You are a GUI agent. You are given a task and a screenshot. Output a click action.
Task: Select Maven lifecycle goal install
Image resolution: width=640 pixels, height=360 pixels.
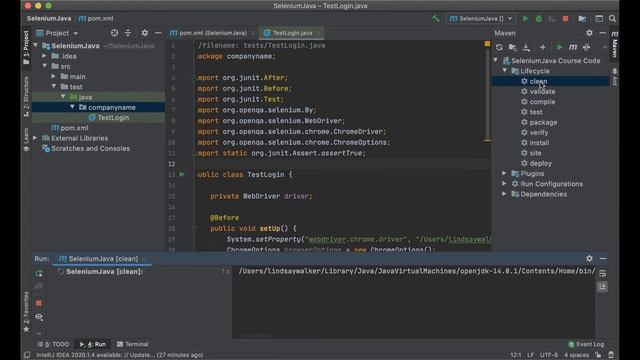point(539,143)
